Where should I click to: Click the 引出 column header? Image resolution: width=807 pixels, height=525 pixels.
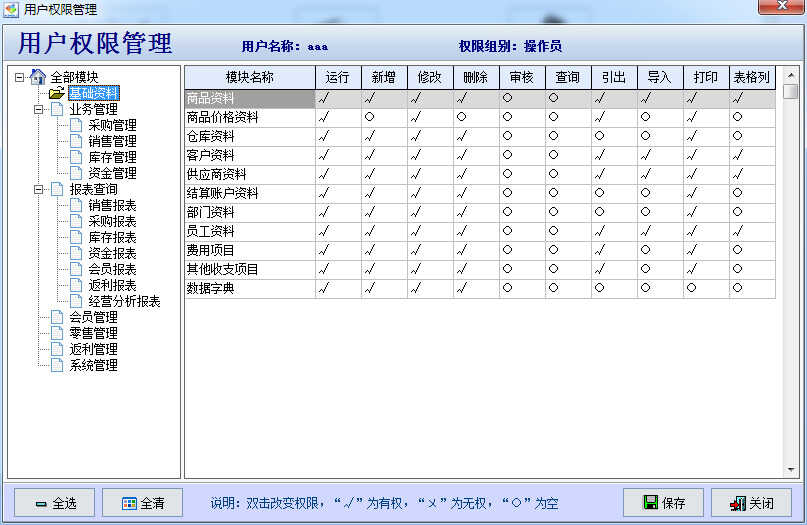pos(615,77)
